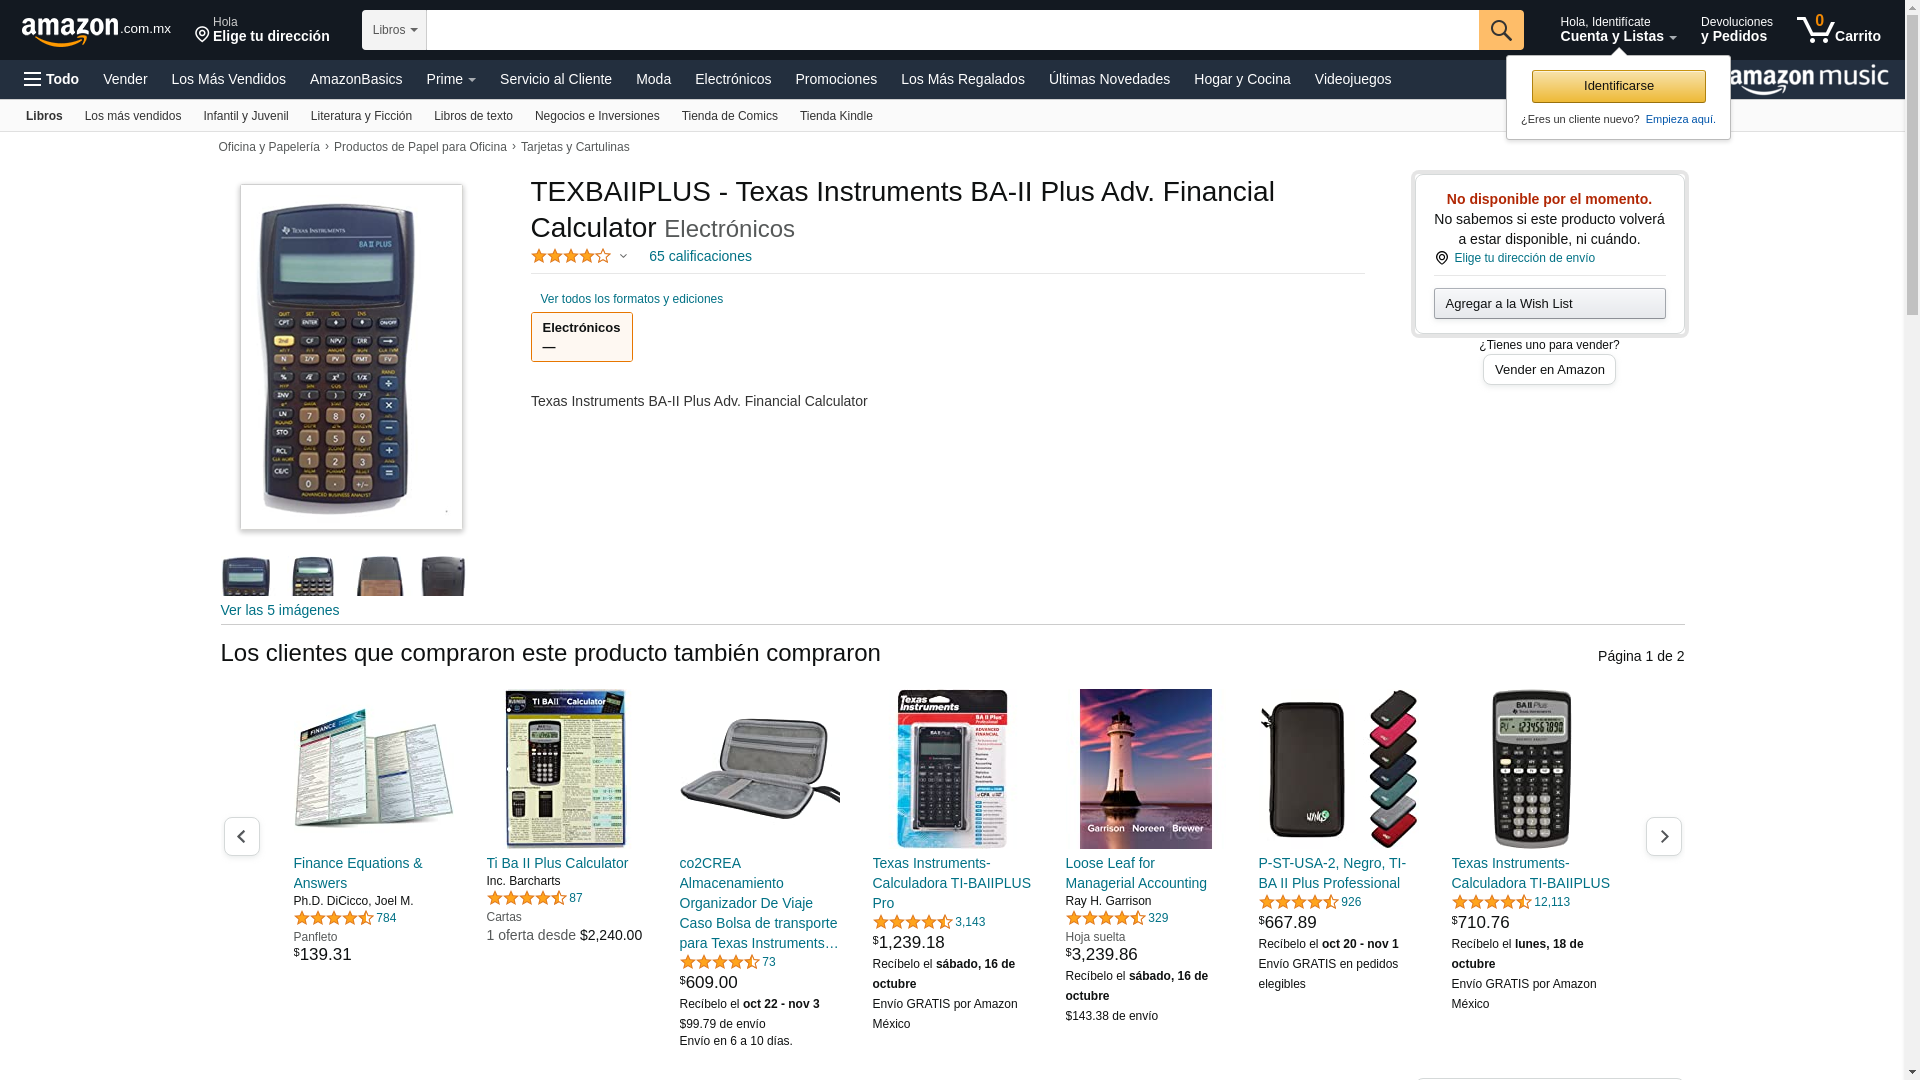This screenshot has height=1080, width=1920.
Task: Click the Amazon.com.mx logo
Action: 96,30
